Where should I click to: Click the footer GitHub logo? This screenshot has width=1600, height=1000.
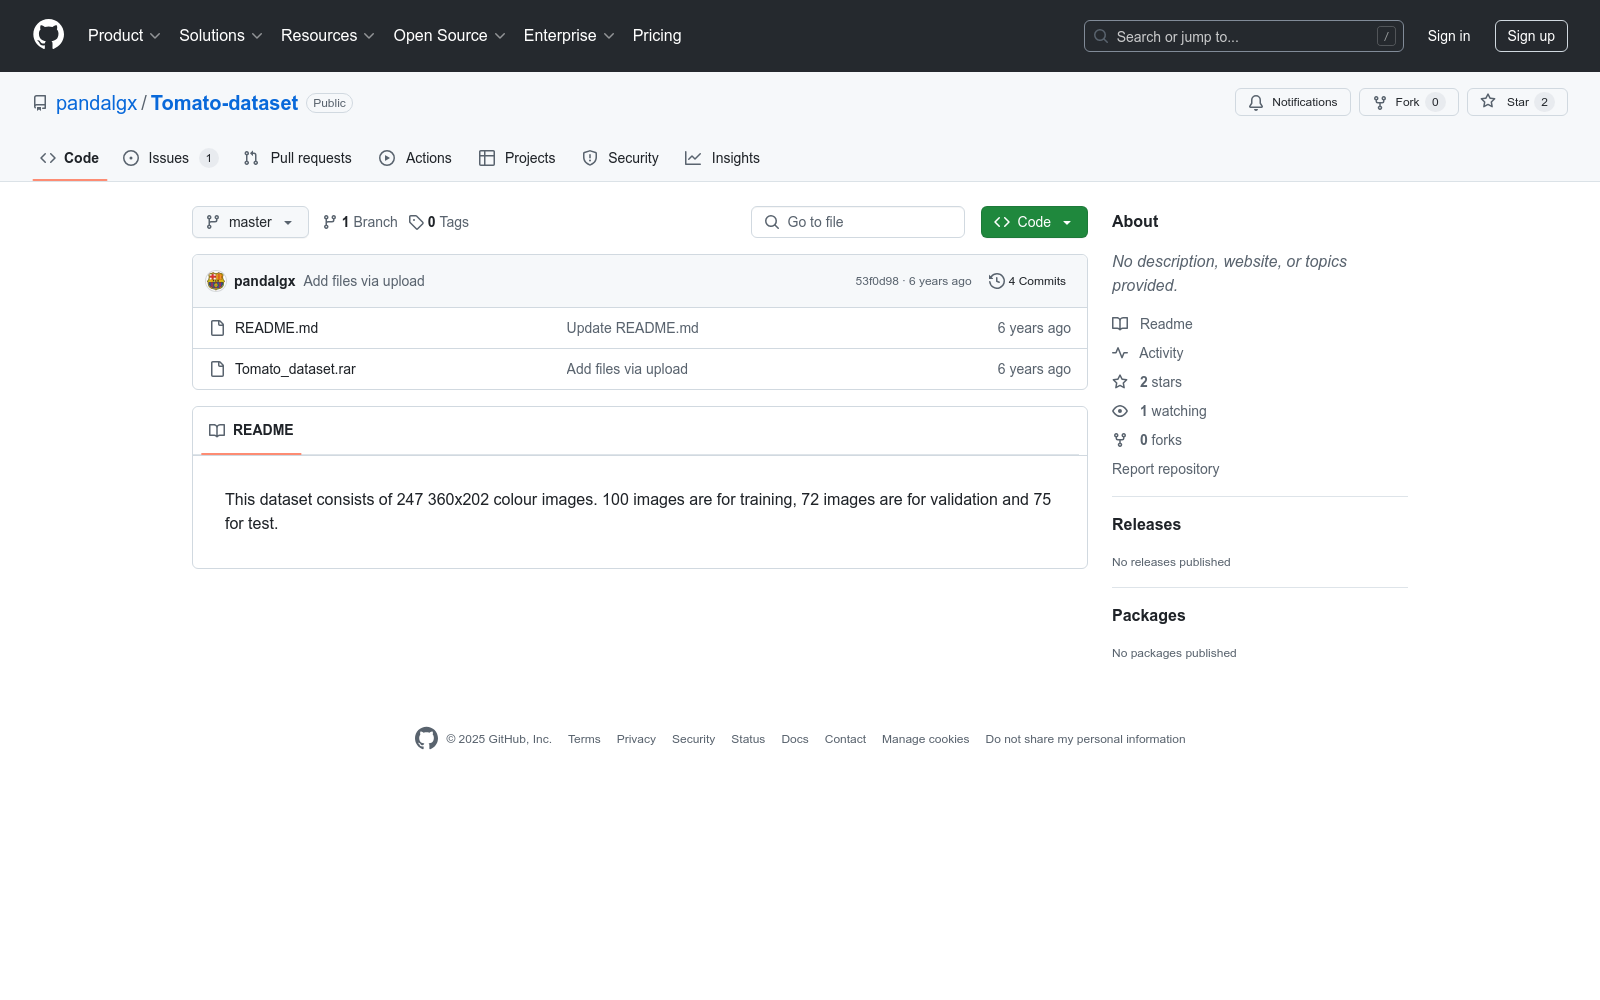tap(426, 739)
